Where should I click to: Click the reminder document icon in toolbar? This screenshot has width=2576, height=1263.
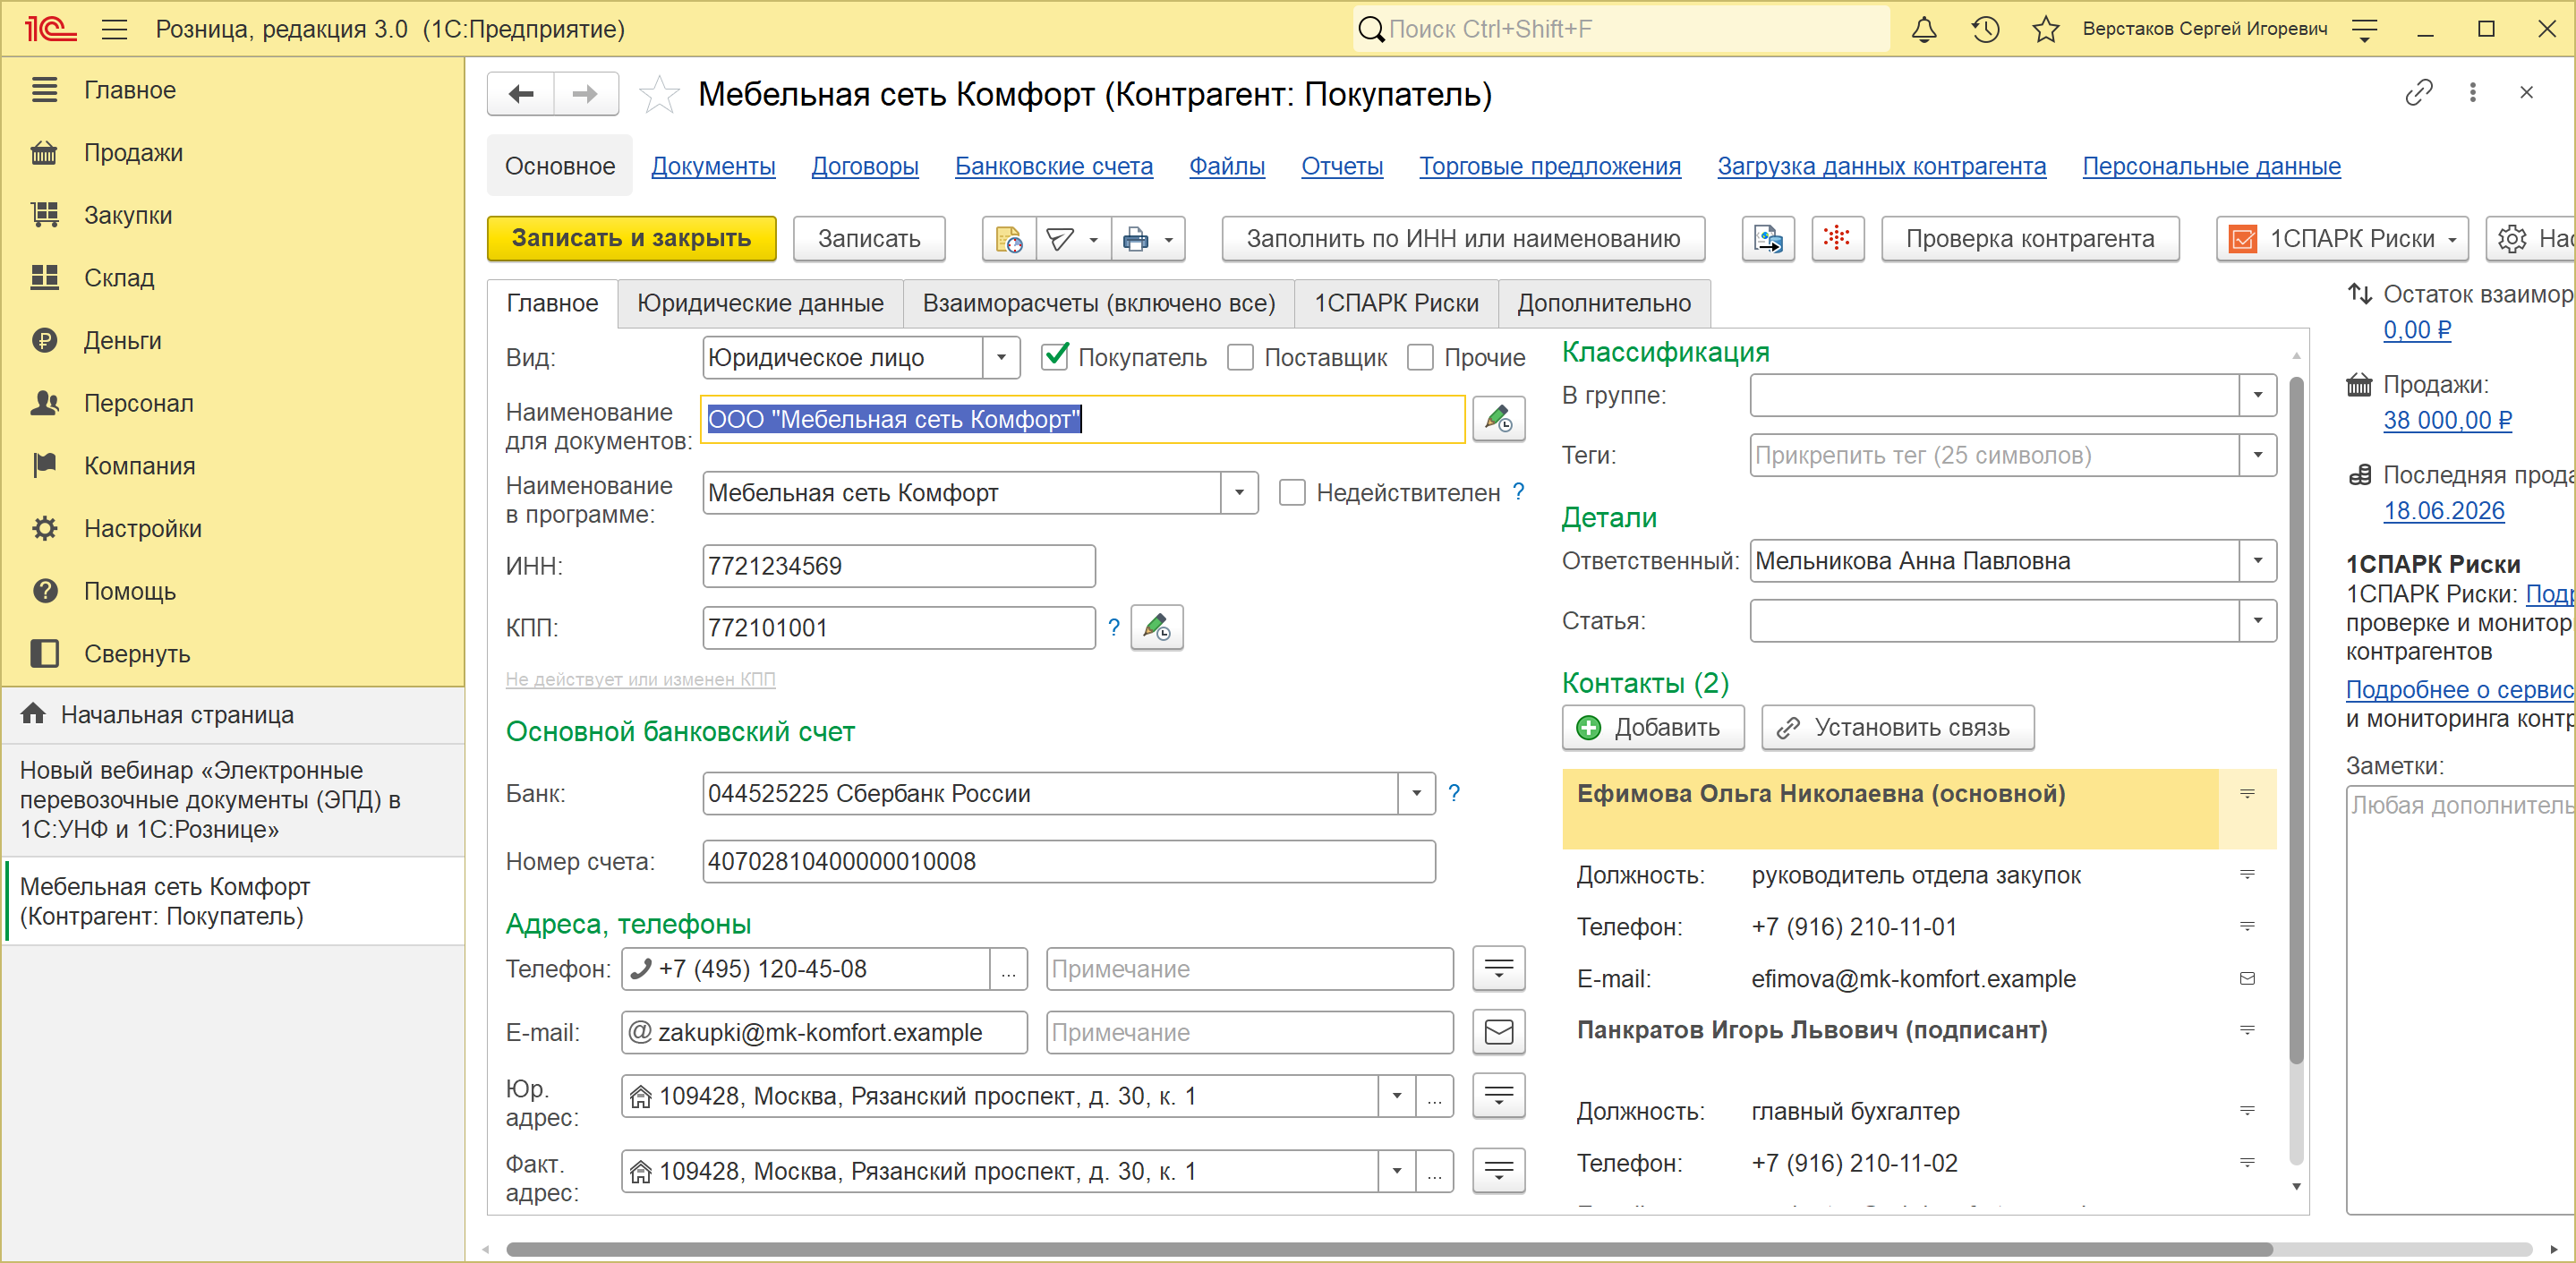click(x=1009, y=239)
